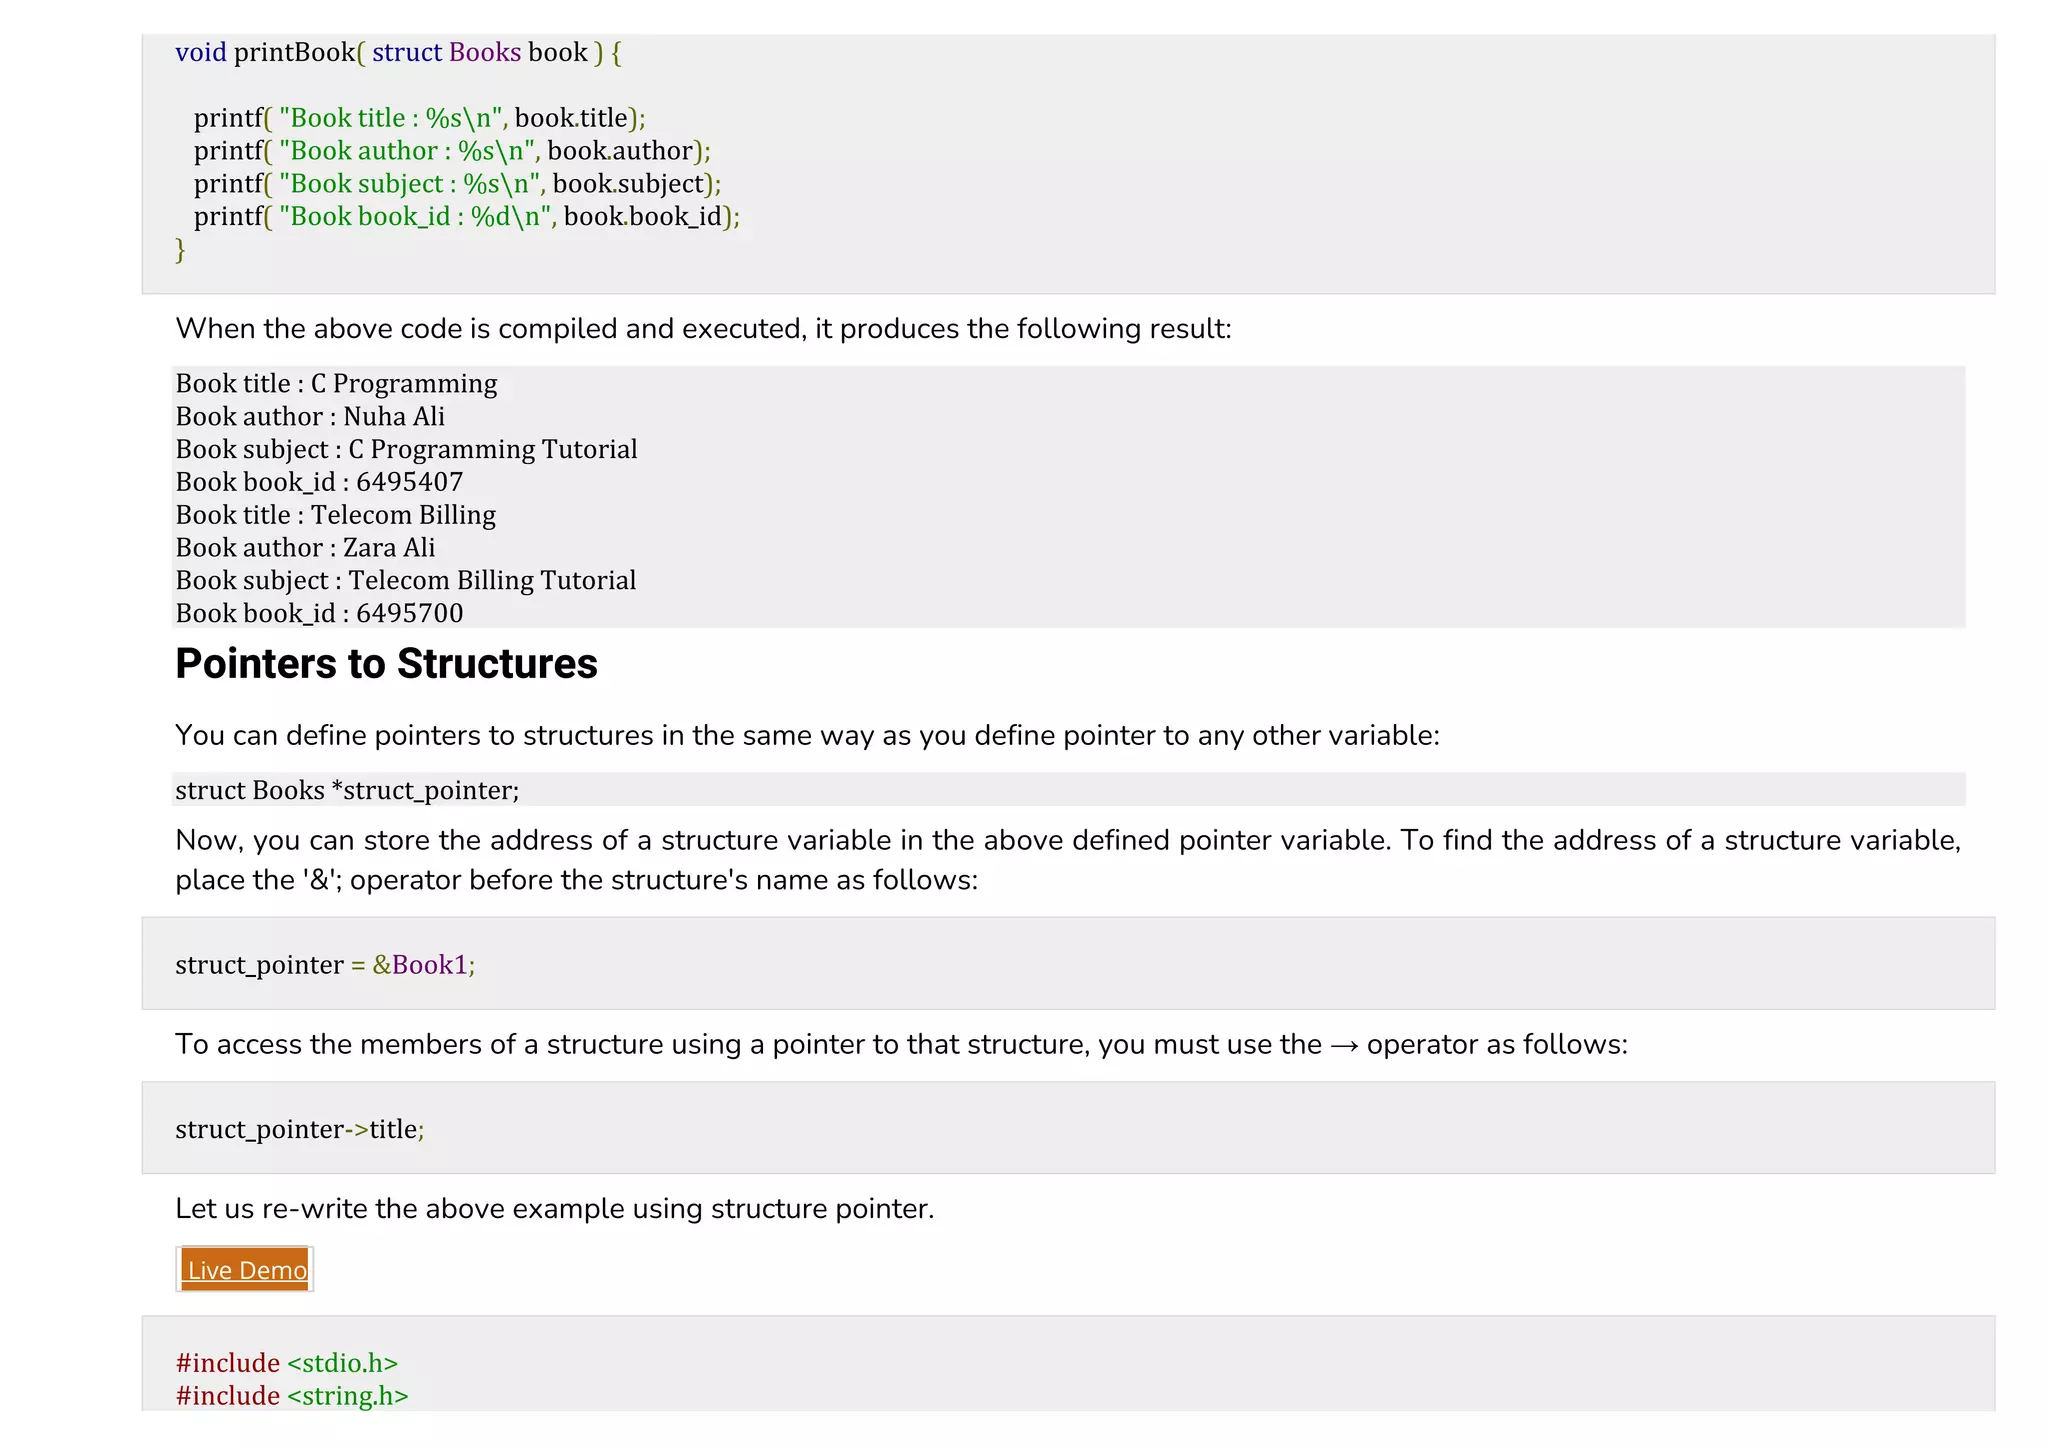This screenshot has width=2048, height=1448.
Task: Click output 'Book subject : C Programming Tutorial'
Action: click(x=406, y=449)
